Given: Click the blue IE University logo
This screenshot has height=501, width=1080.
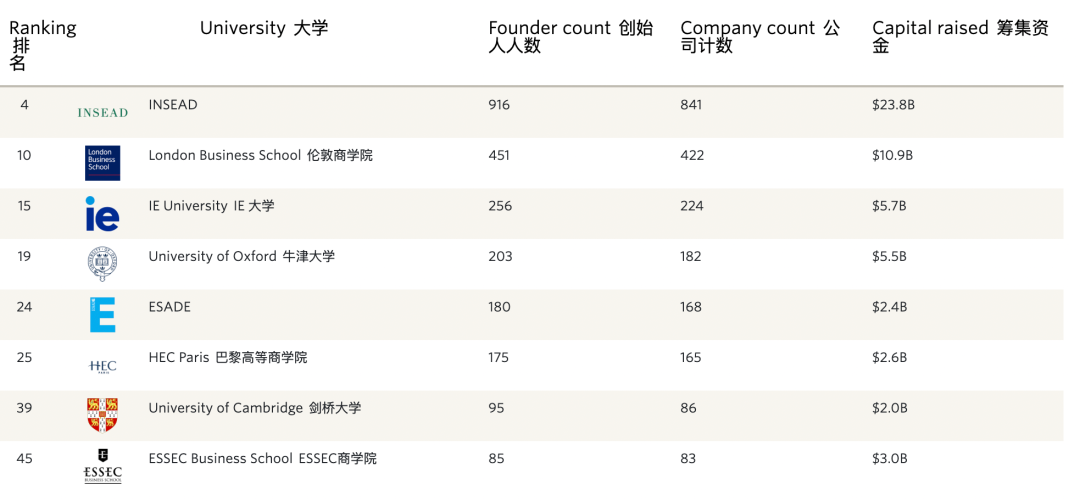Looking at the screenshot, I should coord(102,213).
